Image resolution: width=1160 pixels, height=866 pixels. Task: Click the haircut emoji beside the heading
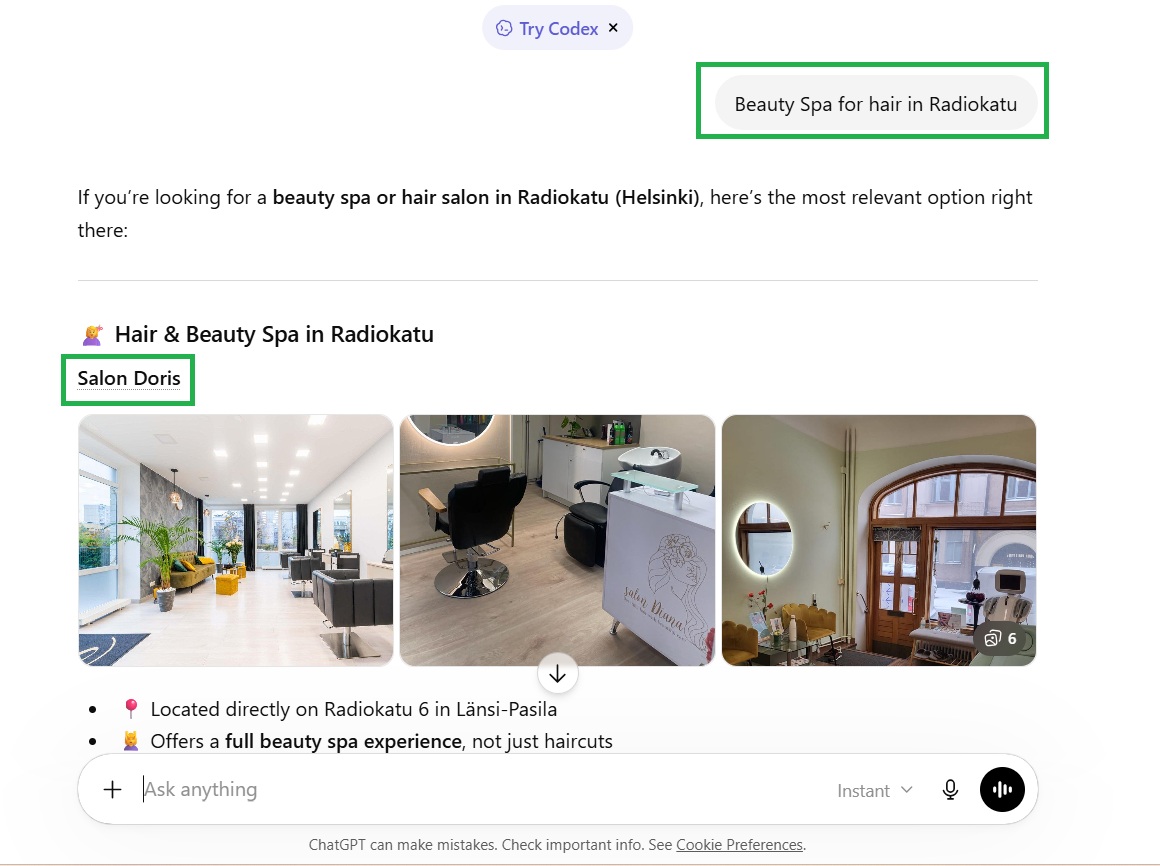pyautogui.click(x=92, y=335)
